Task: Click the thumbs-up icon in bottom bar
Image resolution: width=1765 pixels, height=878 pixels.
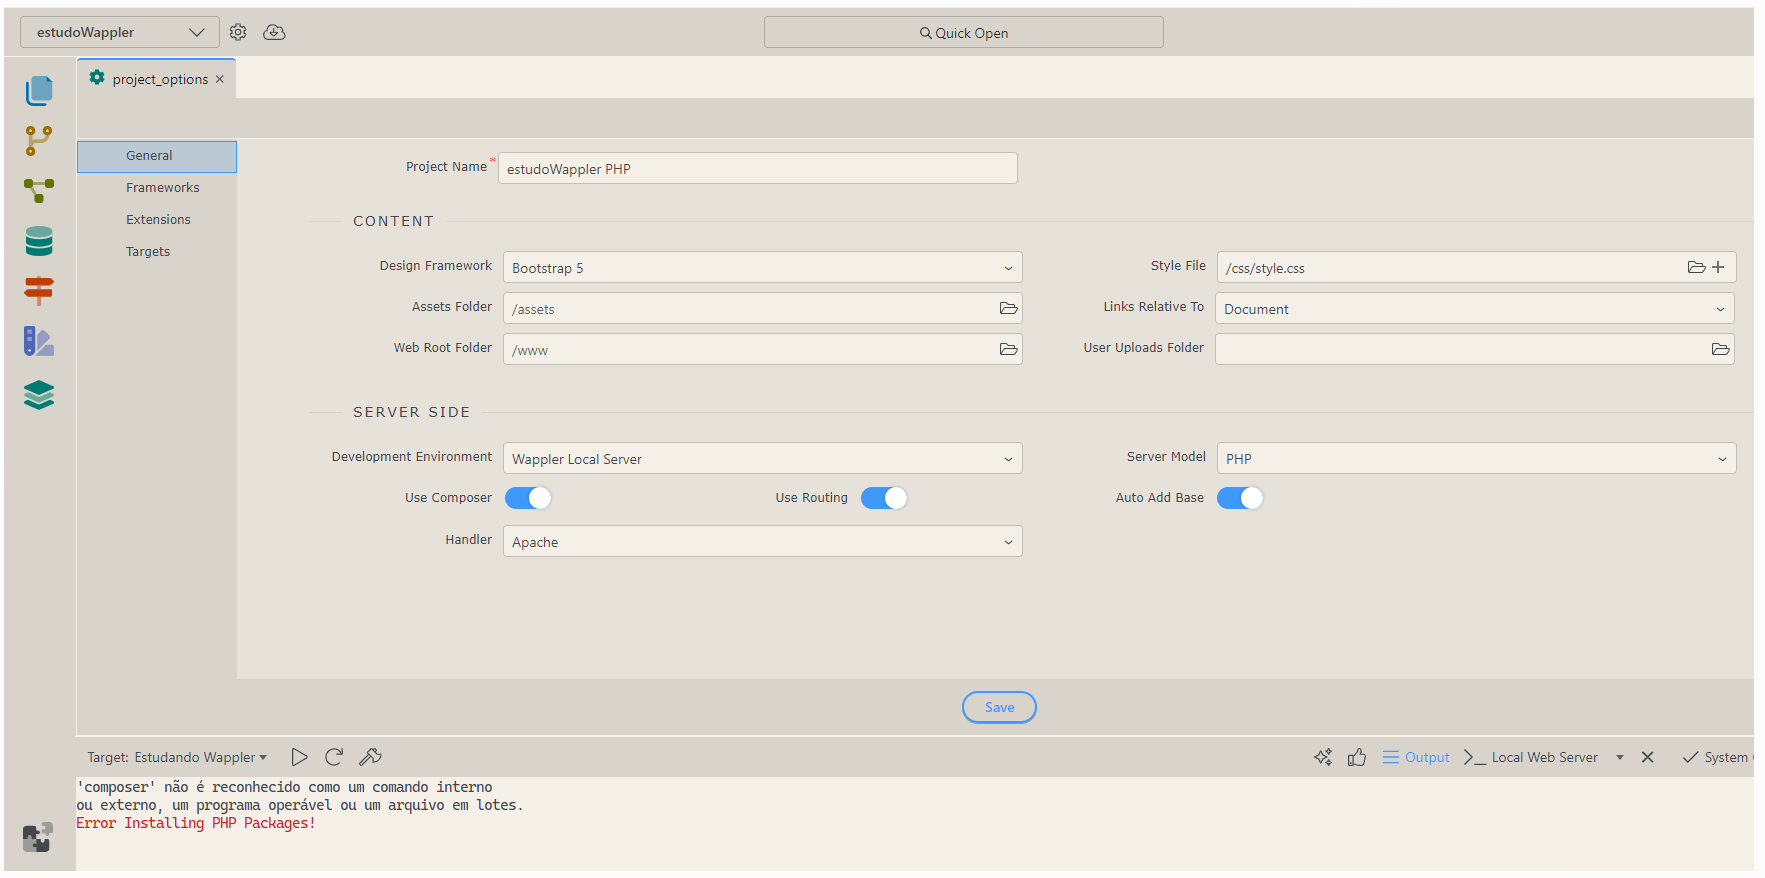Action: pyautogui.click(x=1357, y=757)
